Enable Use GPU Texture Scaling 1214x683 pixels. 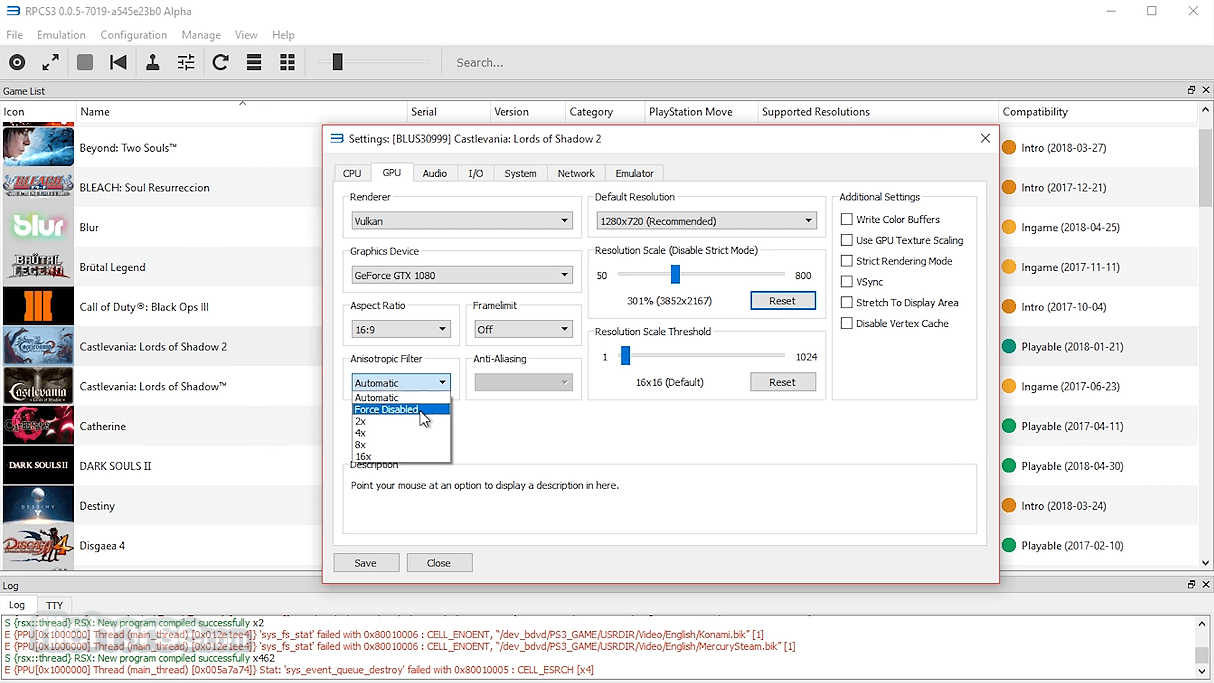pos(847,240)
